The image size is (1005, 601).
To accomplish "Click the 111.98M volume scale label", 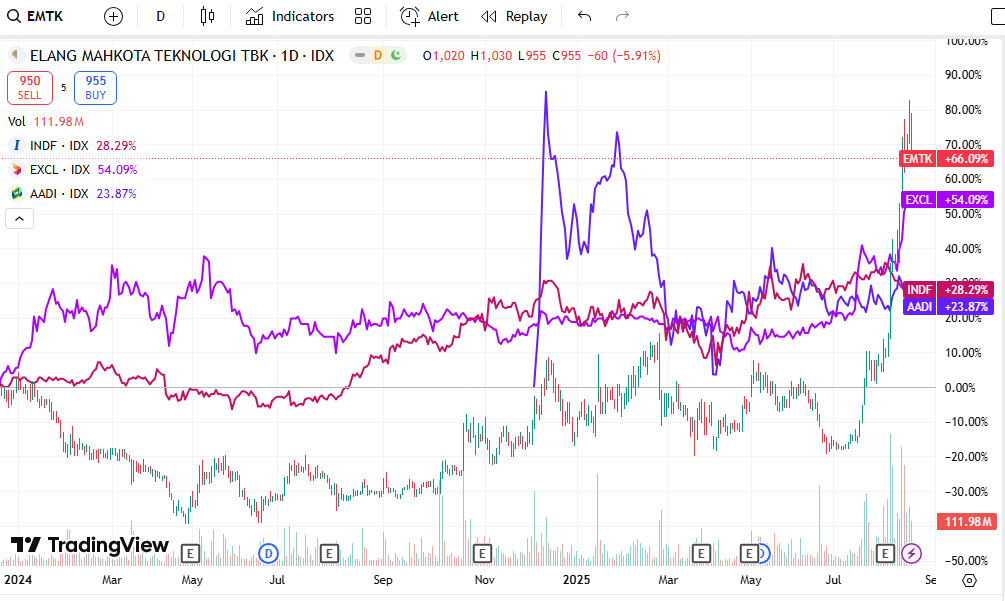I will tap(966, 522).
